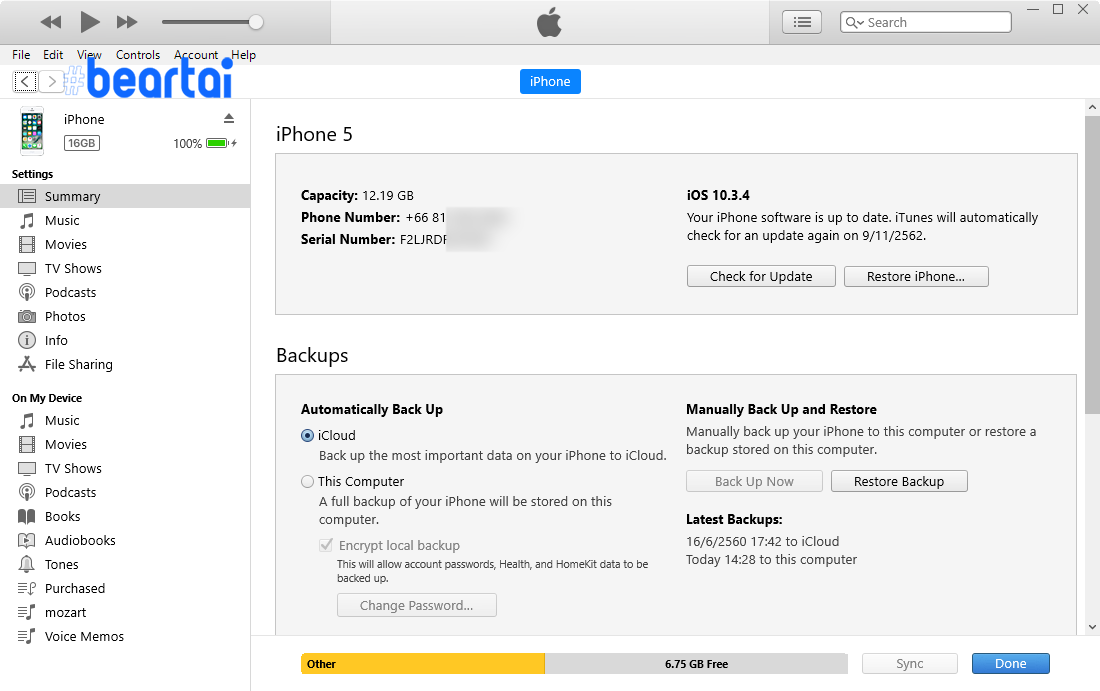Open the File menu
This screenshot has width=1100, height=691.
tap(21, 55)
